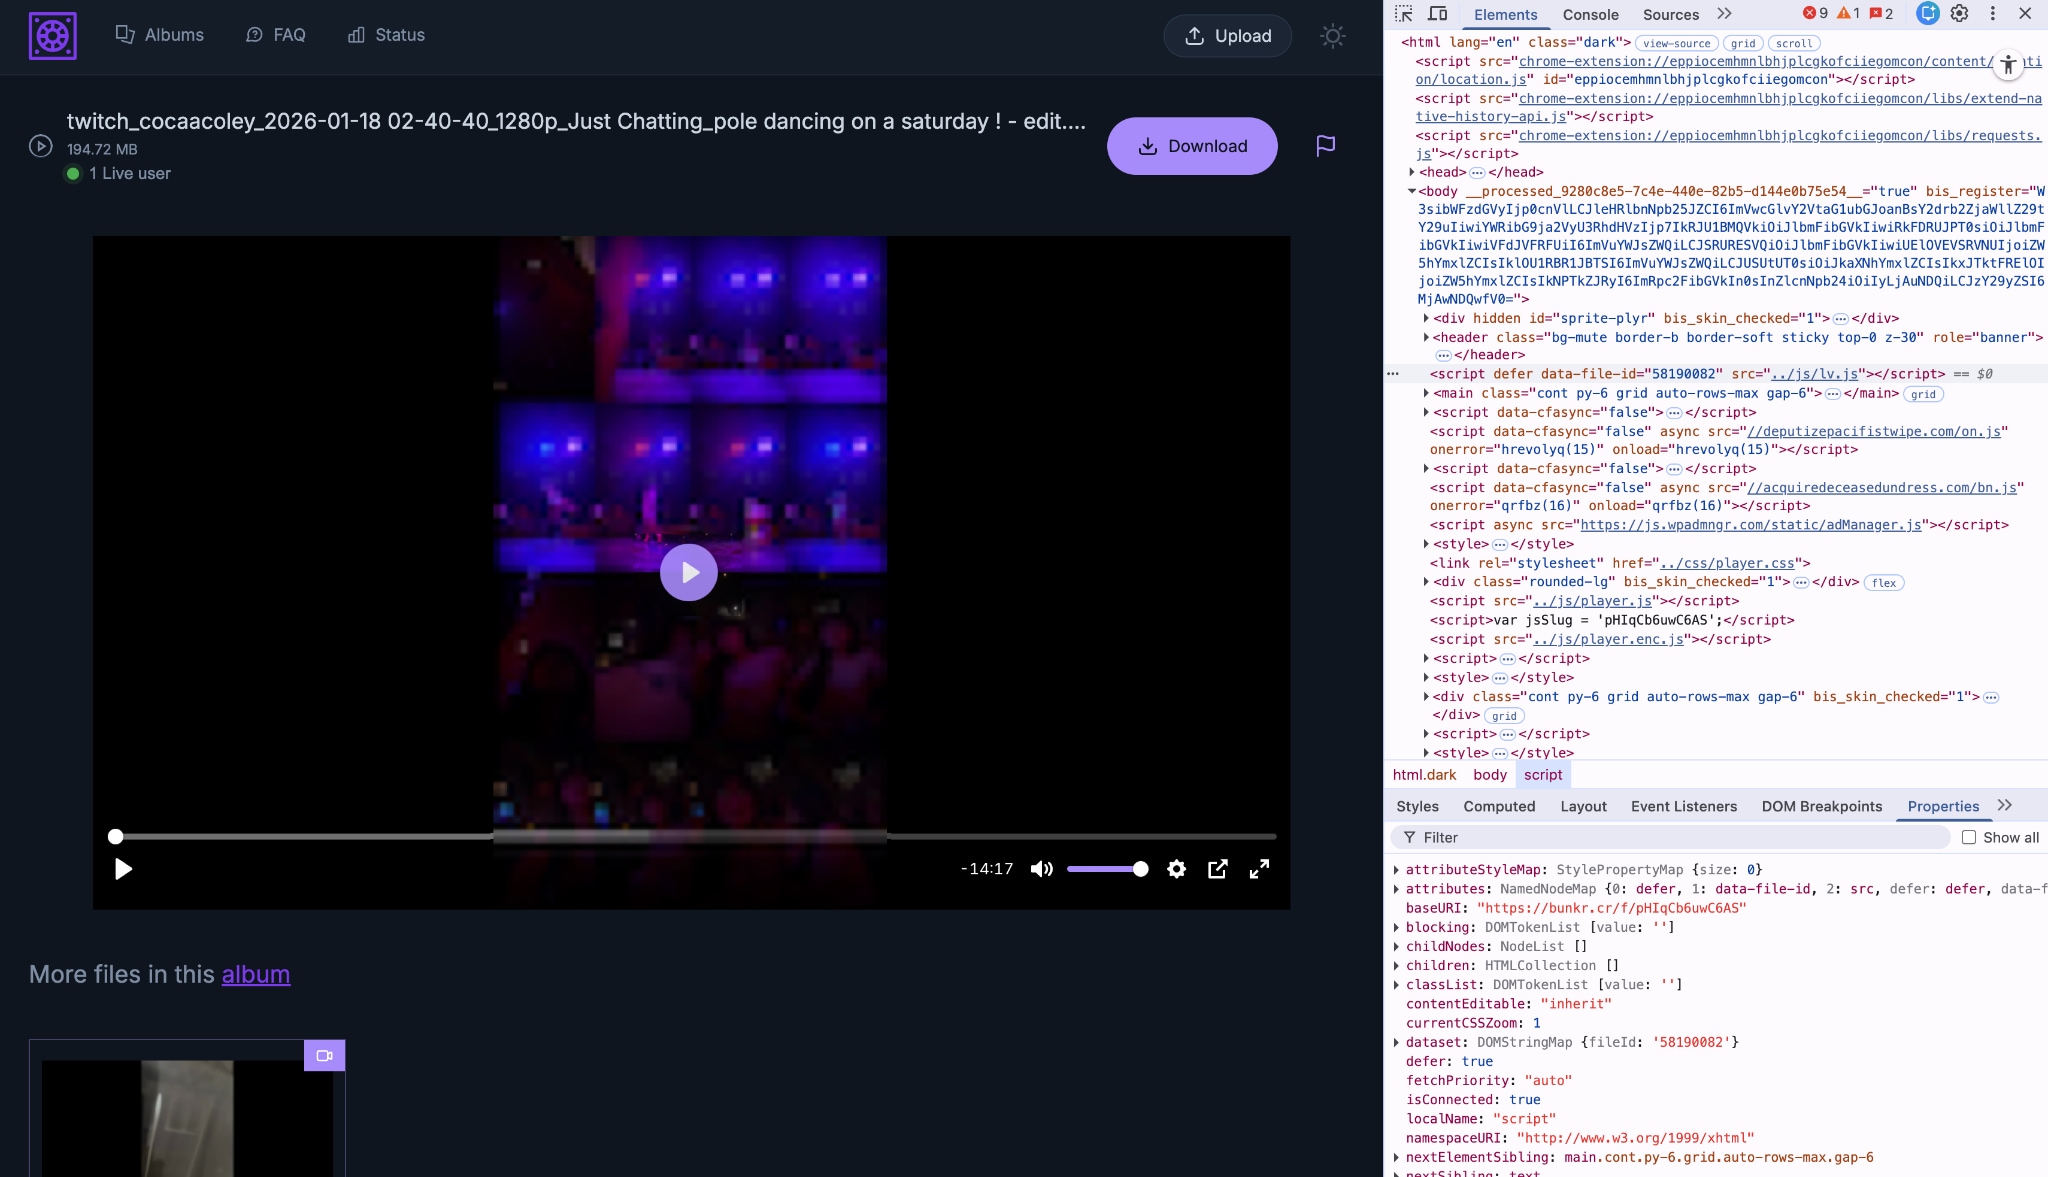Switch to the Console tab
Viewport: 2048px width, 1177px height.
coord(1590,15)
